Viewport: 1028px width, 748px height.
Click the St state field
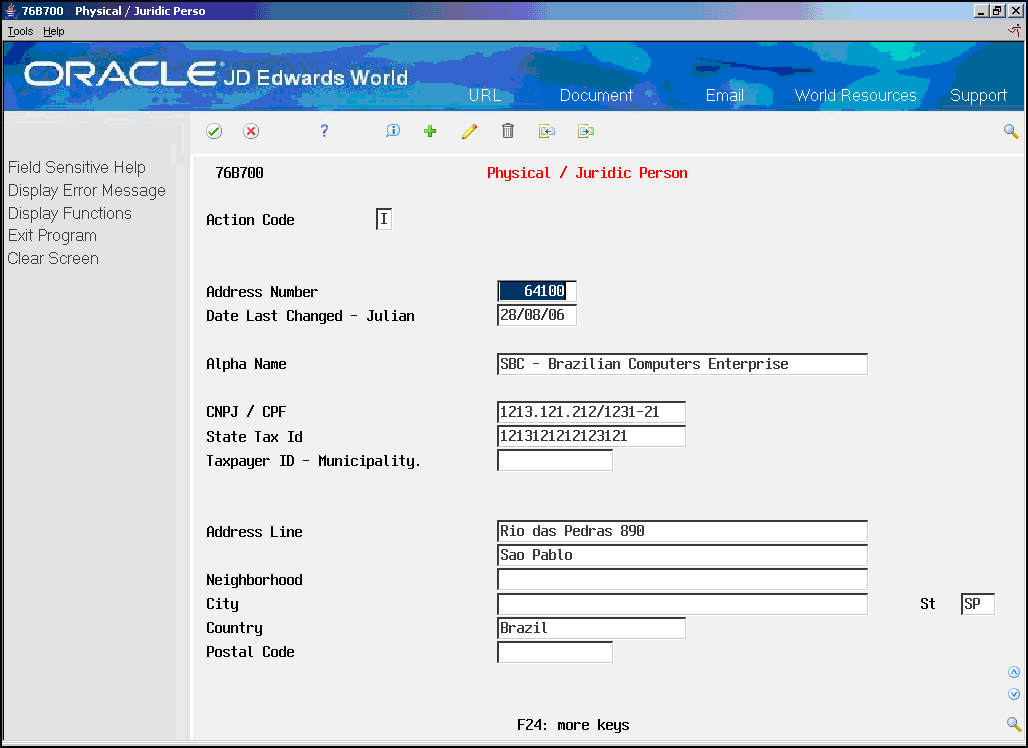point(978,604)
